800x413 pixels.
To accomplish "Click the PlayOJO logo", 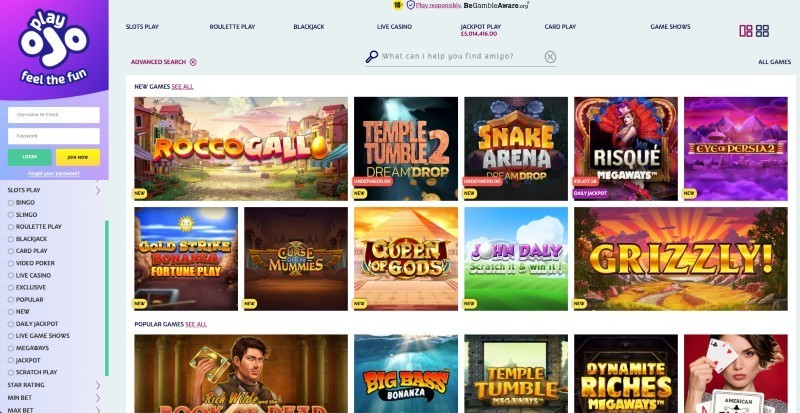I will (x=54, y=47).
